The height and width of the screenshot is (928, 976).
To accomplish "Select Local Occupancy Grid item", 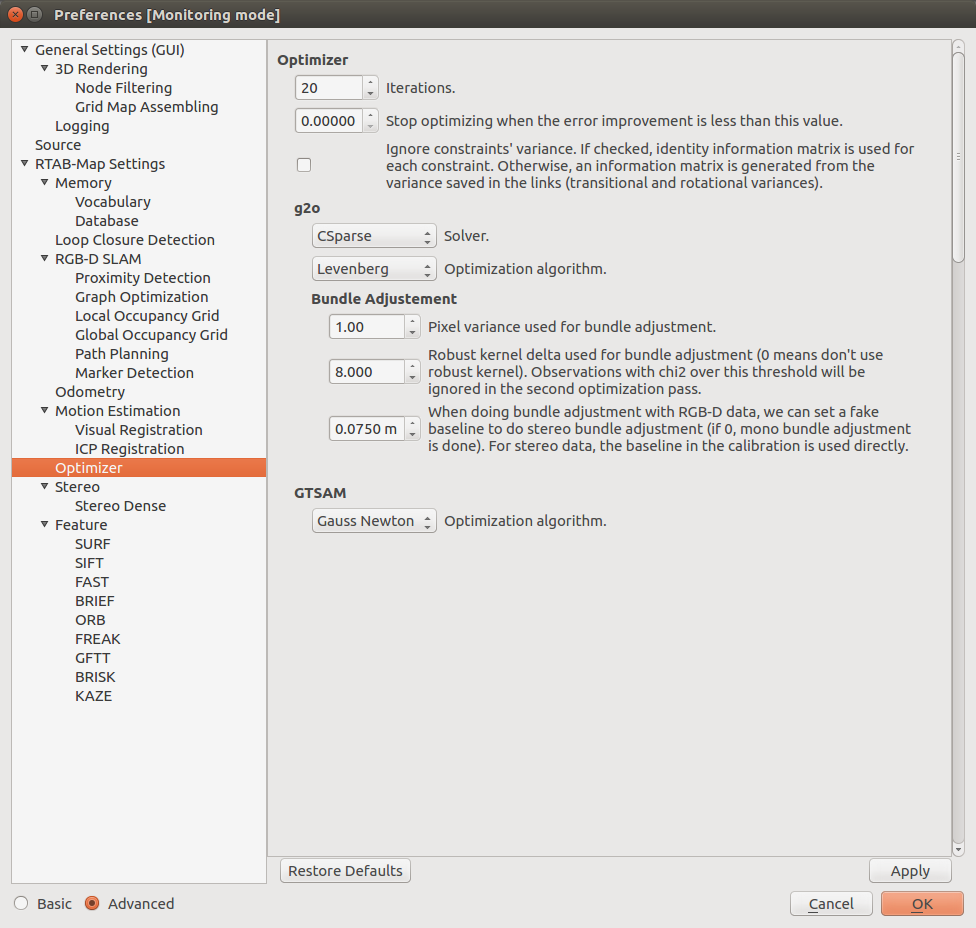I will coord(147,316).
